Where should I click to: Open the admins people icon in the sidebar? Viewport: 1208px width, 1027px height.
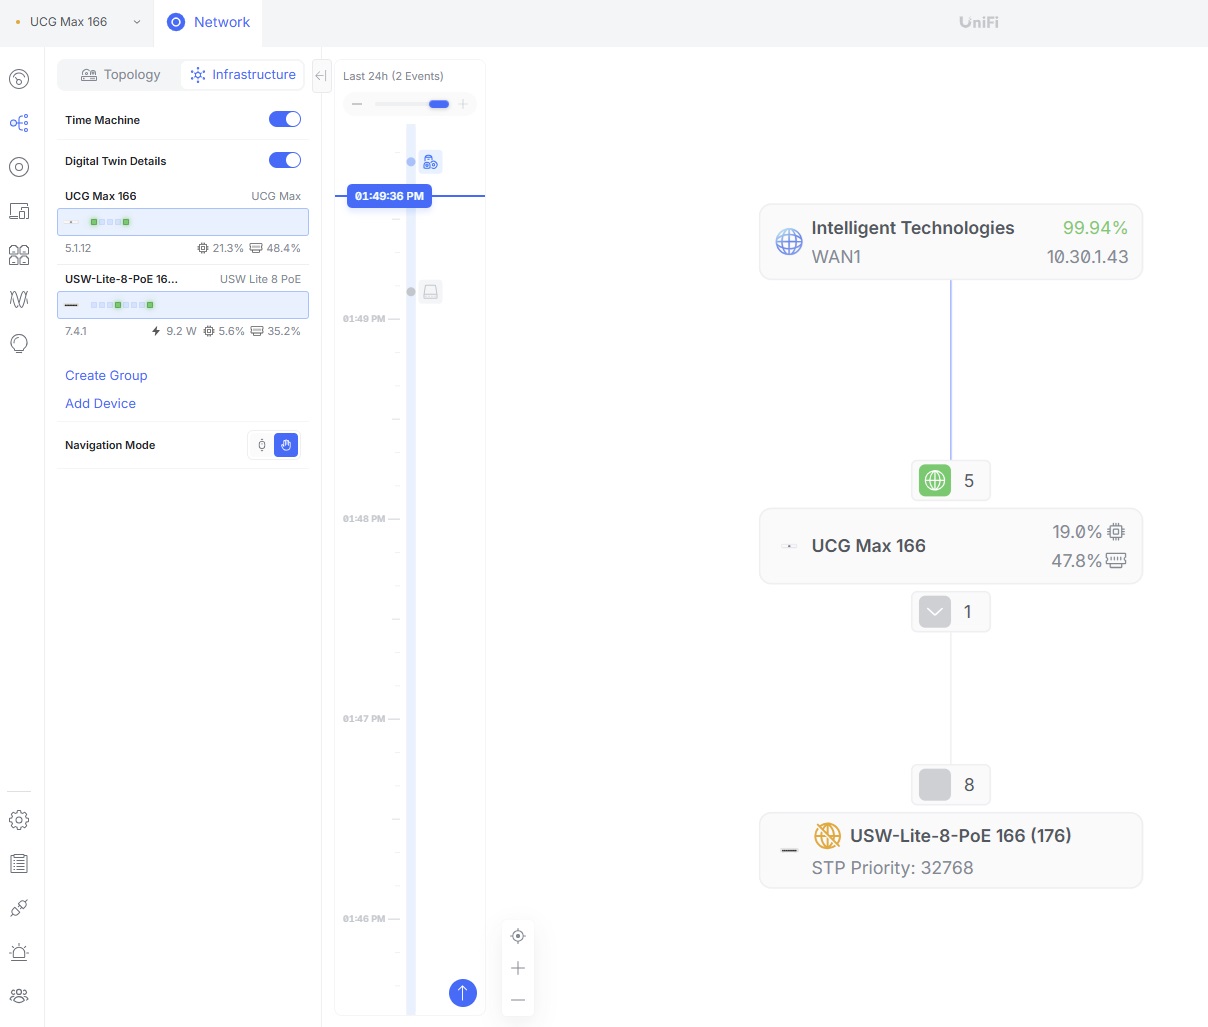tap(19, 996)
